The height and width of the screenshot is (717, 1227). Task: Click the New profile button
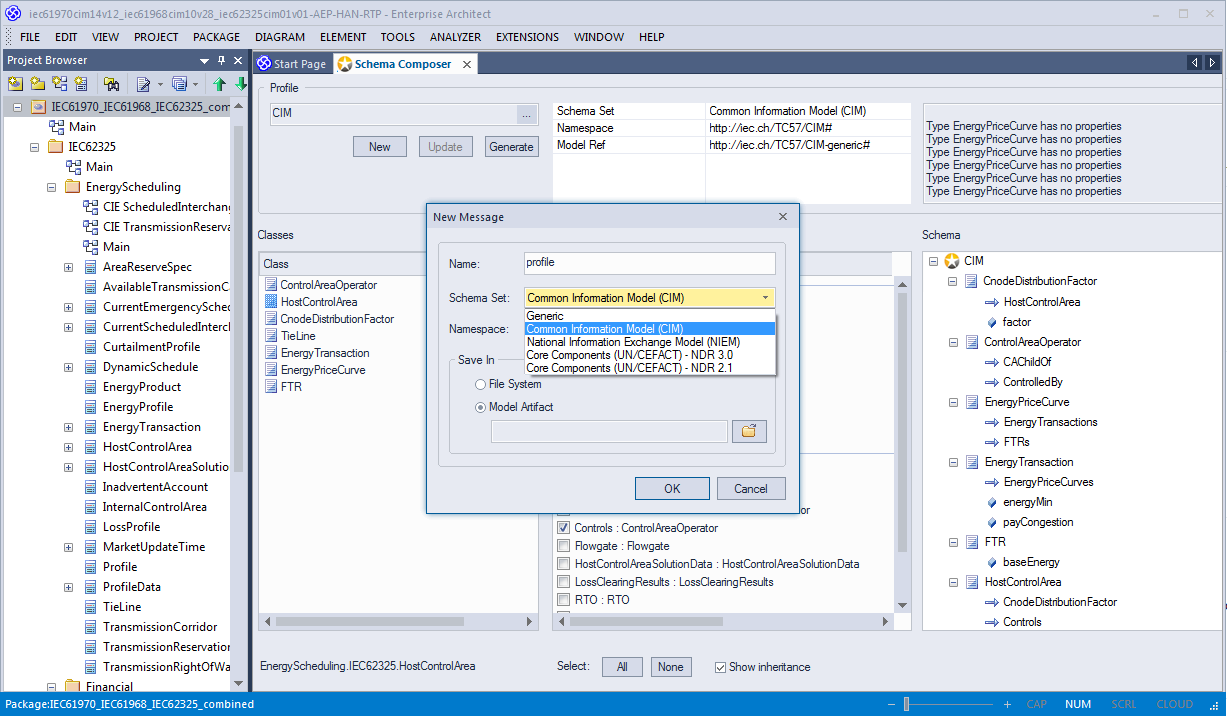pyautogui.click(x=380, y=147)
